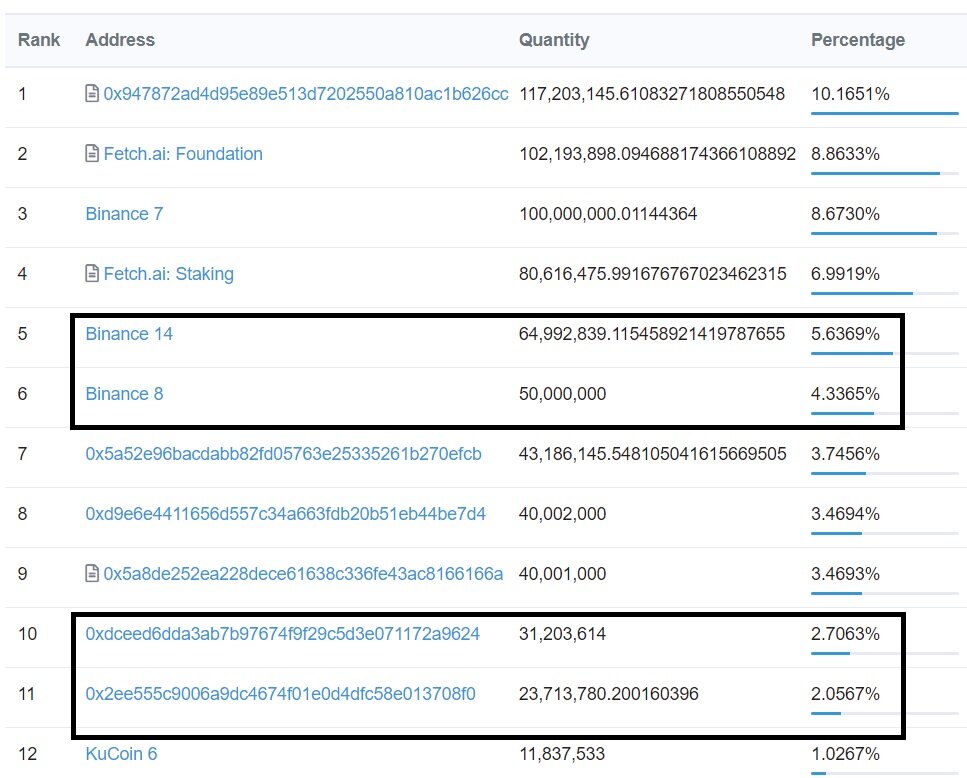Viewport: 967px width, 778px height.
Task: Open the Fetch.ai: Staking address link
Action: (x=168, y=274)
